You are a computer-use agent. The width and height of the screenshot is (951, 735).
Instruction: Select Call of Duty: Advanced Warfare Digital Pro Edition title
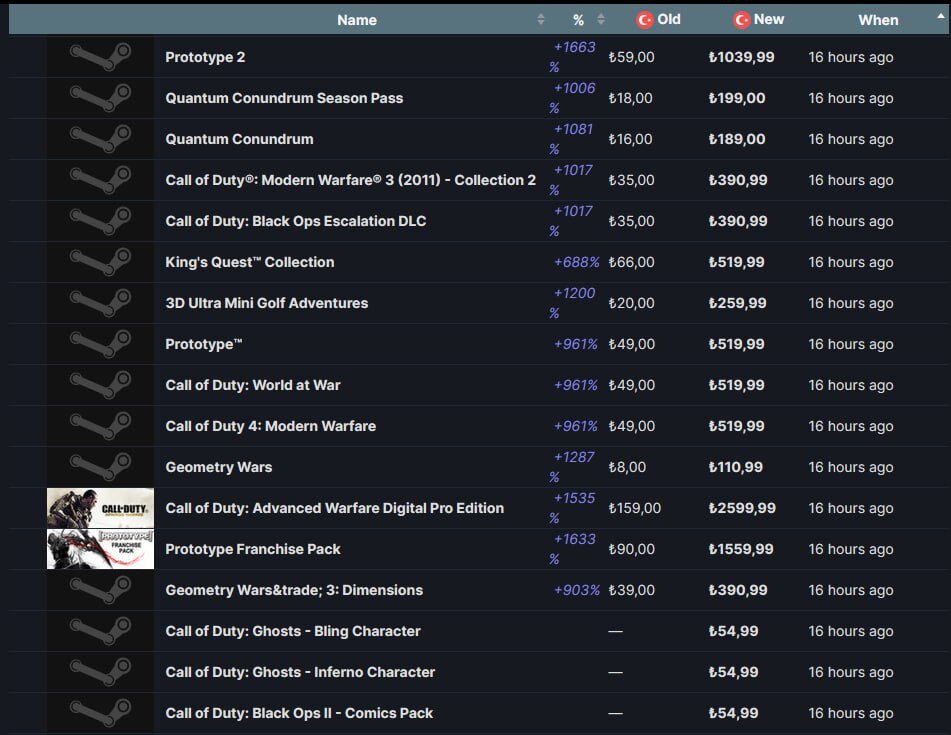(334, 508)
